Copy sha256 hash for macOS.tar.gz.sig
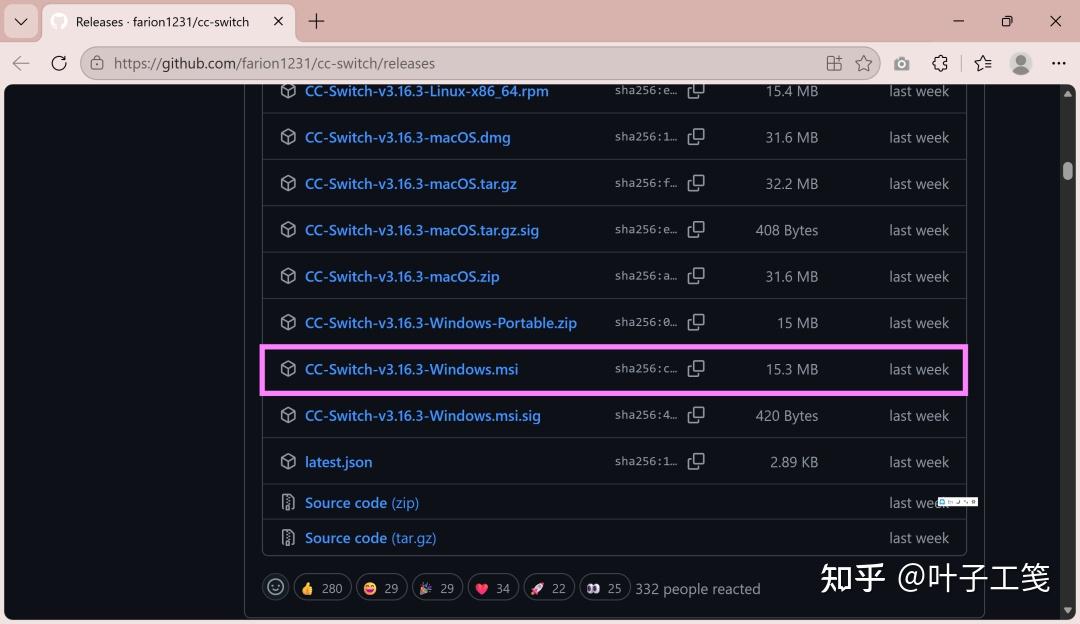 click(696, 229)
